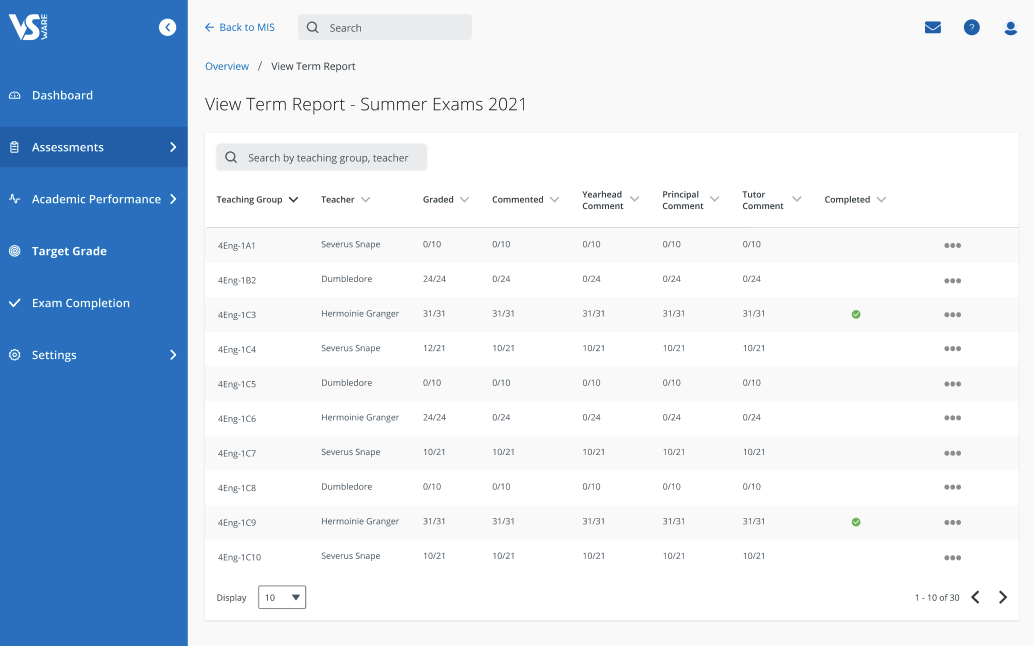Open the Teacher column sort arrow
This screenshot has height=646, width=1034.
pyautogui.click(x=365, y=200)
